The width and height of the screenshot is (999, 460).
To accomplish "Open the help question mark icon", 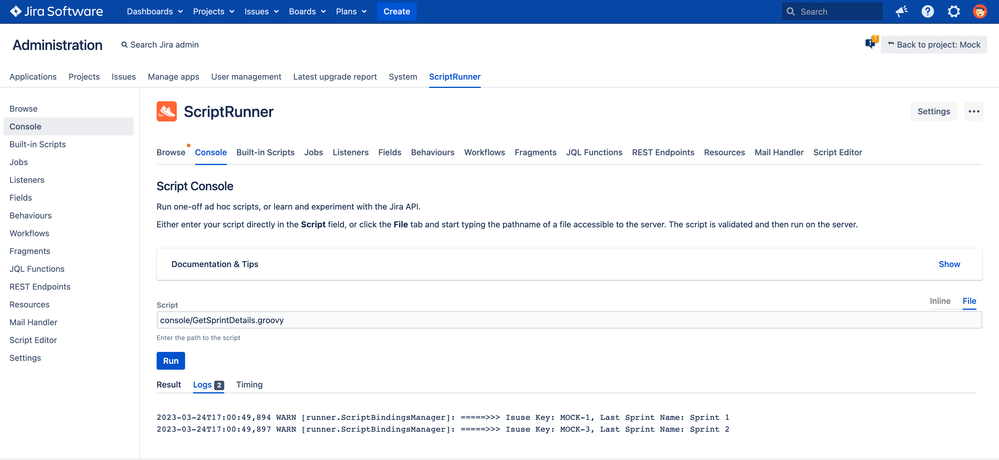I will pos(928,11).
